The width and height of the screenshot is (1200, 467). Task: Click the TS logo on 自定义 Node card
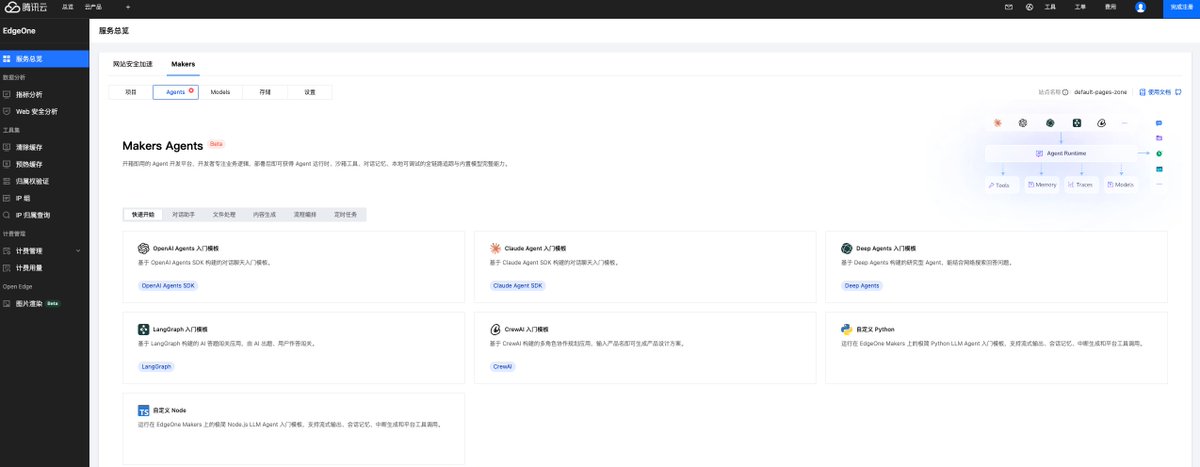[143, 411]
